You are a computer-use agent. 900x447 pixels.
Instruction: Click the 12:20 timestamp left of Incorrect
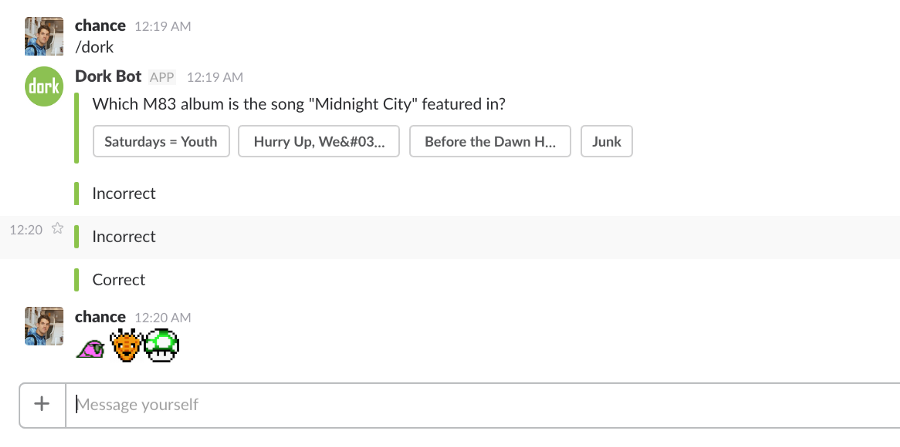click(x=26, y=229)
